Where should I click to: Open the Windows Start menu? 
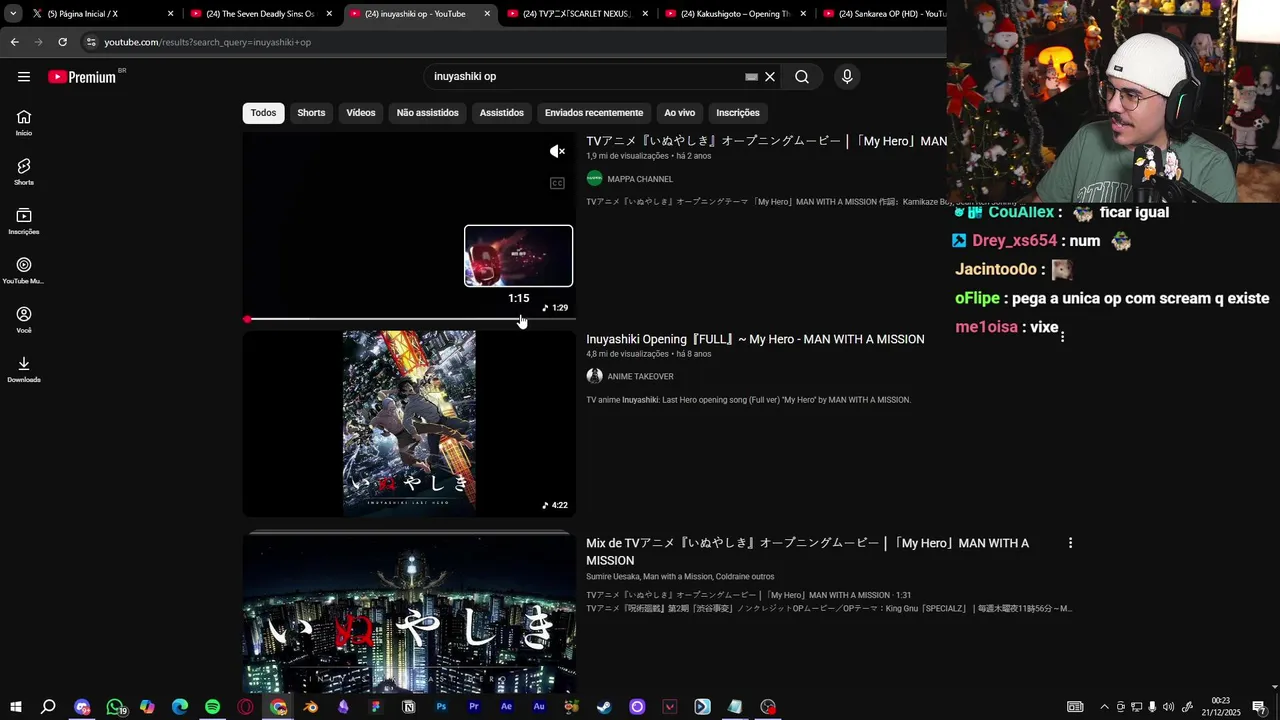tap(15, 707)
